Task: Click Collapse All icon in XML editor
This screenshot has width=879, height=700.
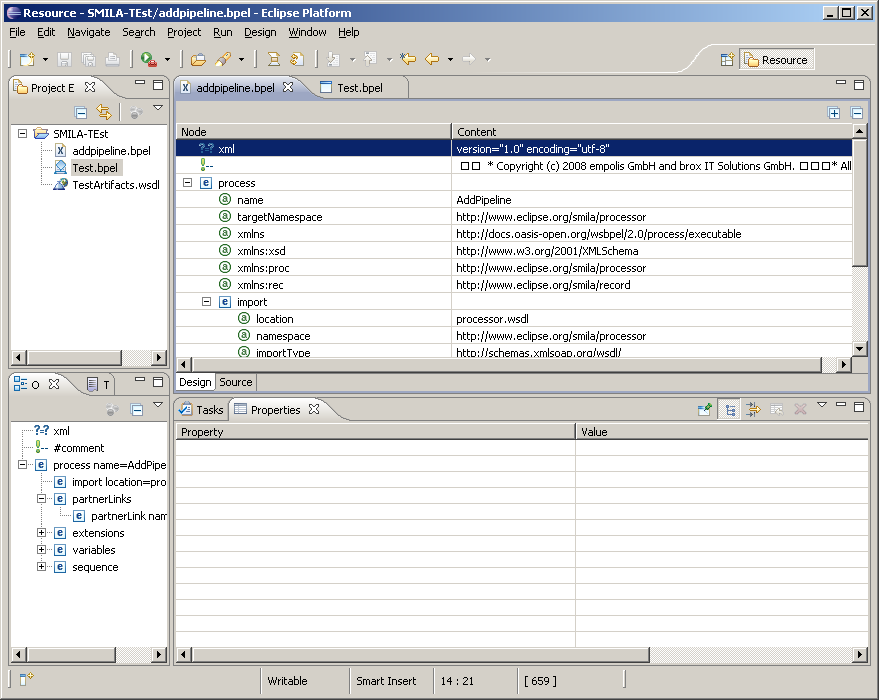Action: point(856,113)
